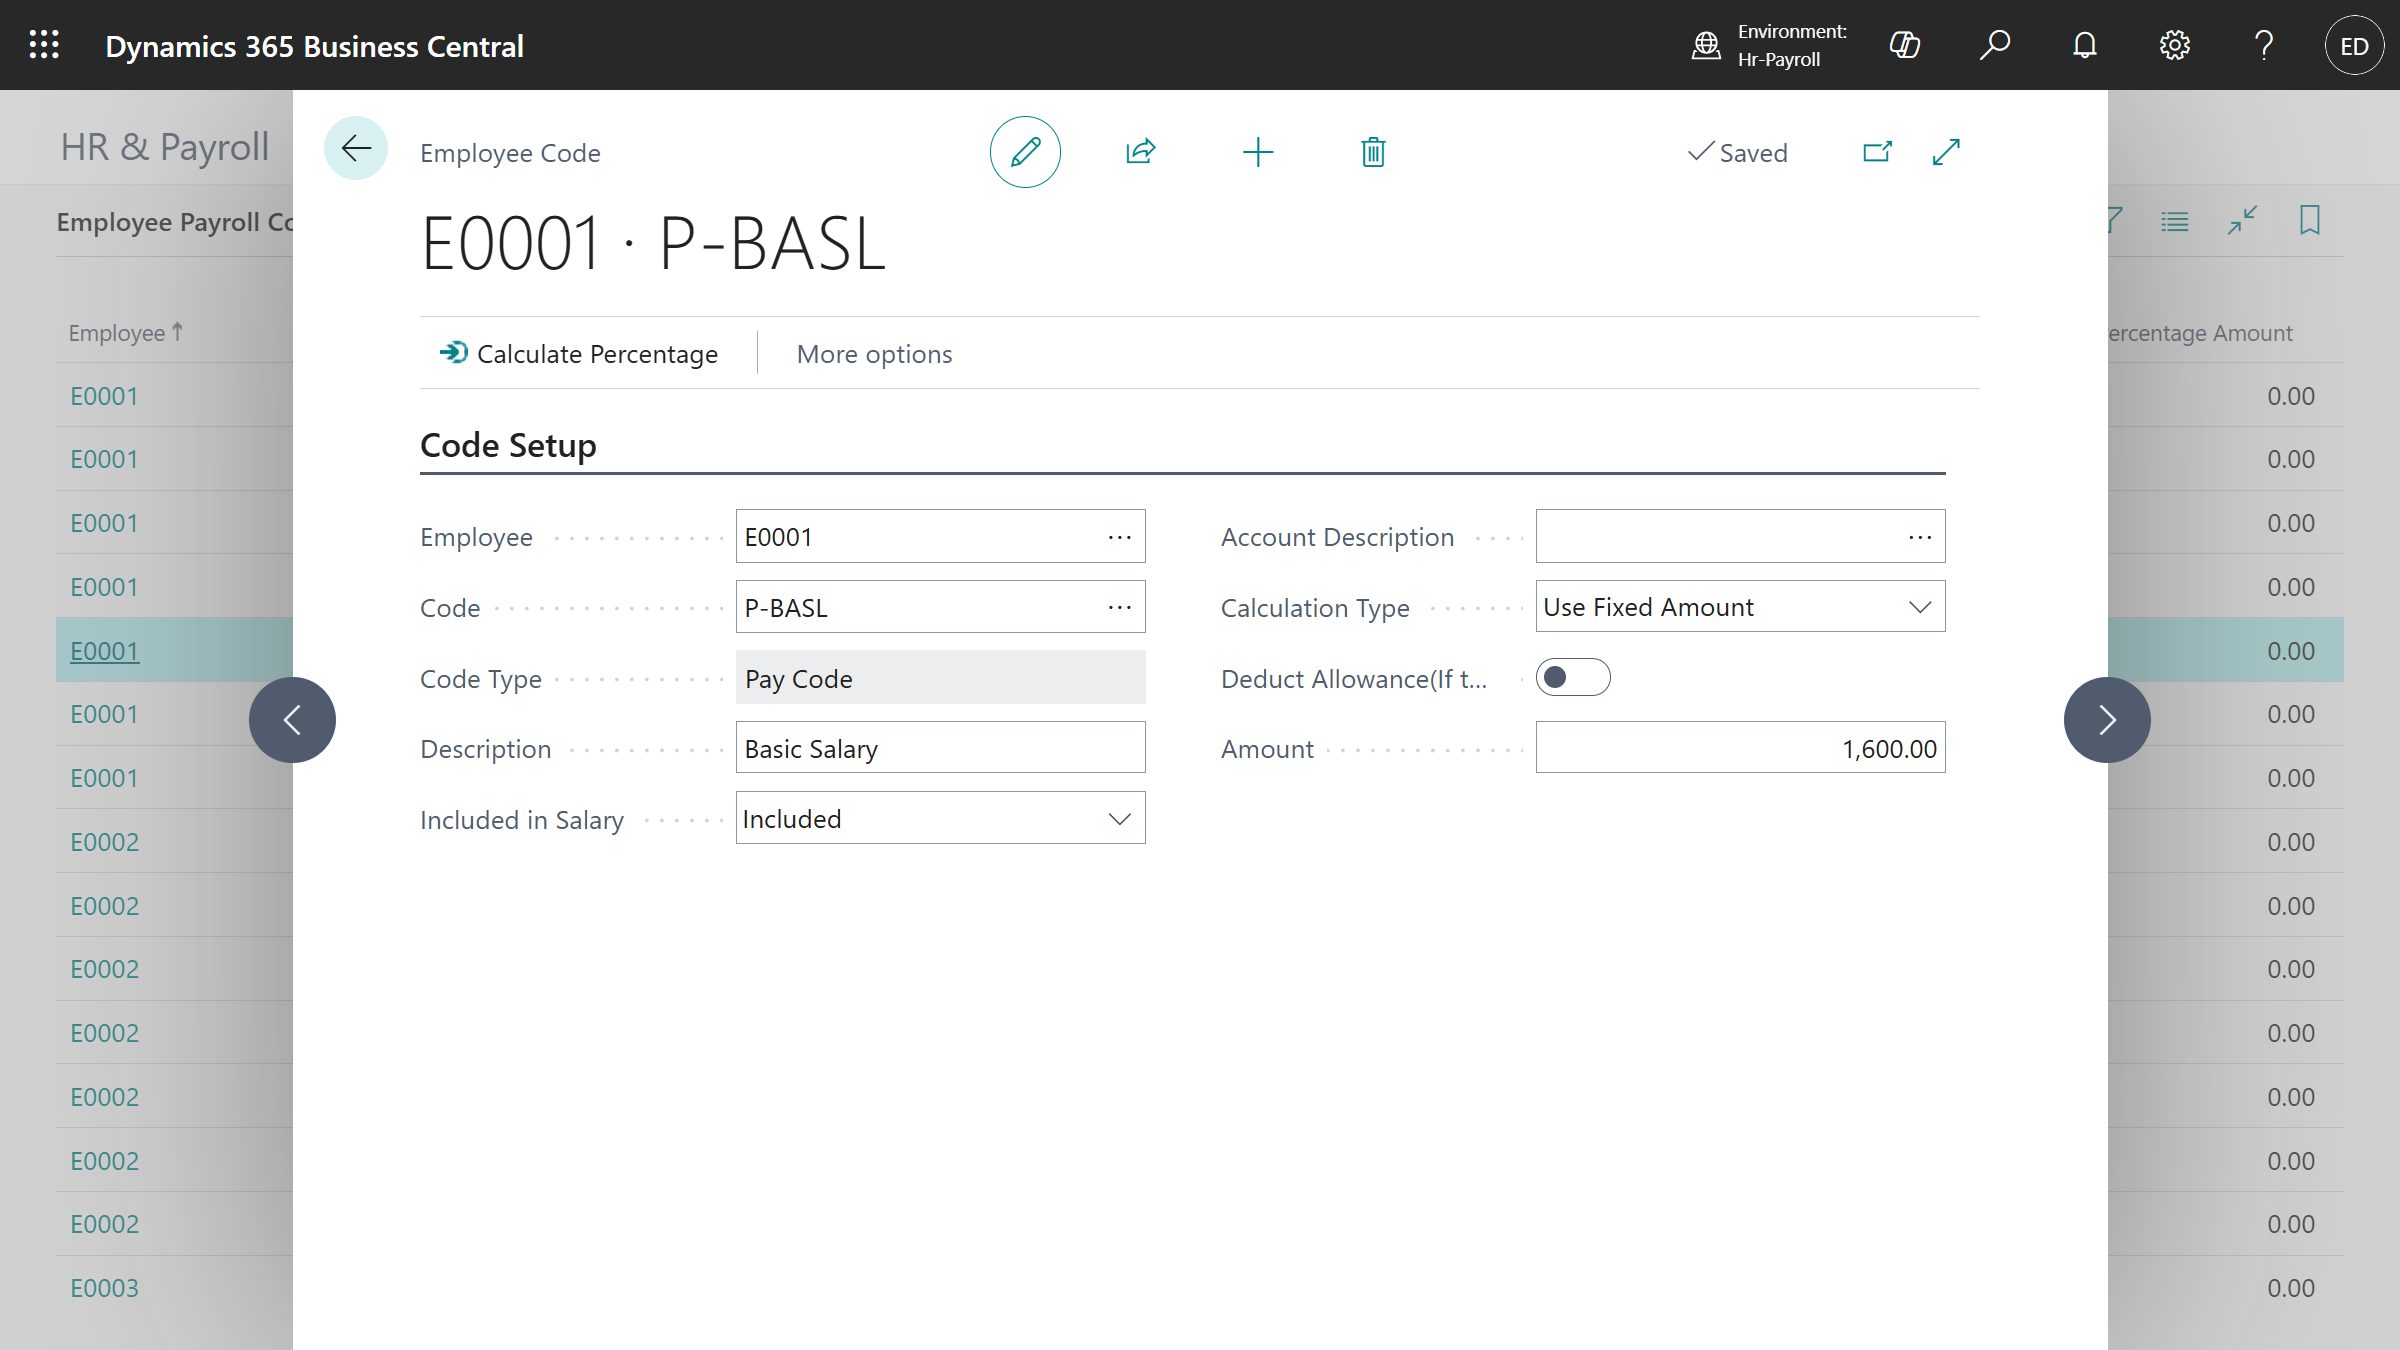The height and width of the screenshot is (1350, 2400).
Task: Click the share icon
Action: tap(1140, 152)
